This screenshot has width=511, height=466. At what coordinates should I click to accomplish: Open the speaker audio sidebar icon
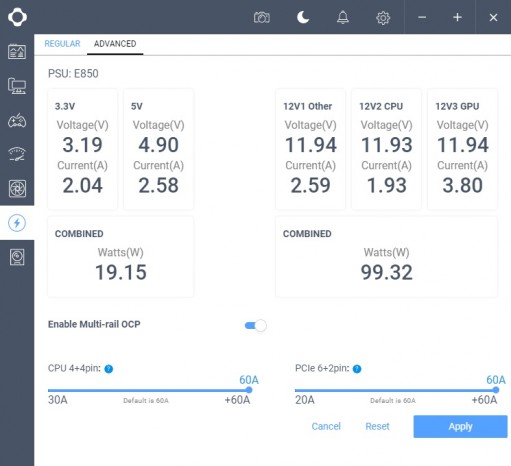pos(17,257)
